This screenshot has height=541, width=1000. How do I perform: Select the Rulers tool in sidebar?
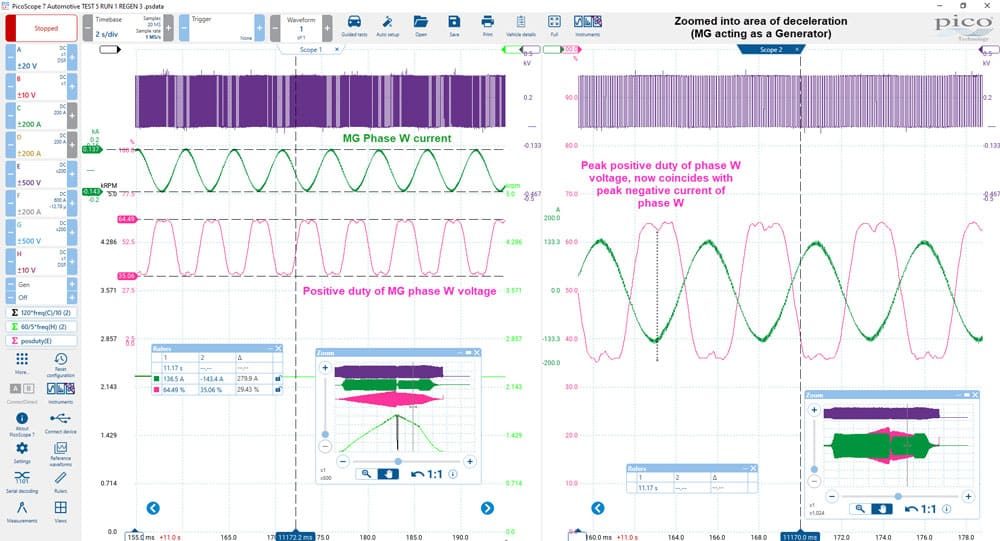click(x=61, y=482)
